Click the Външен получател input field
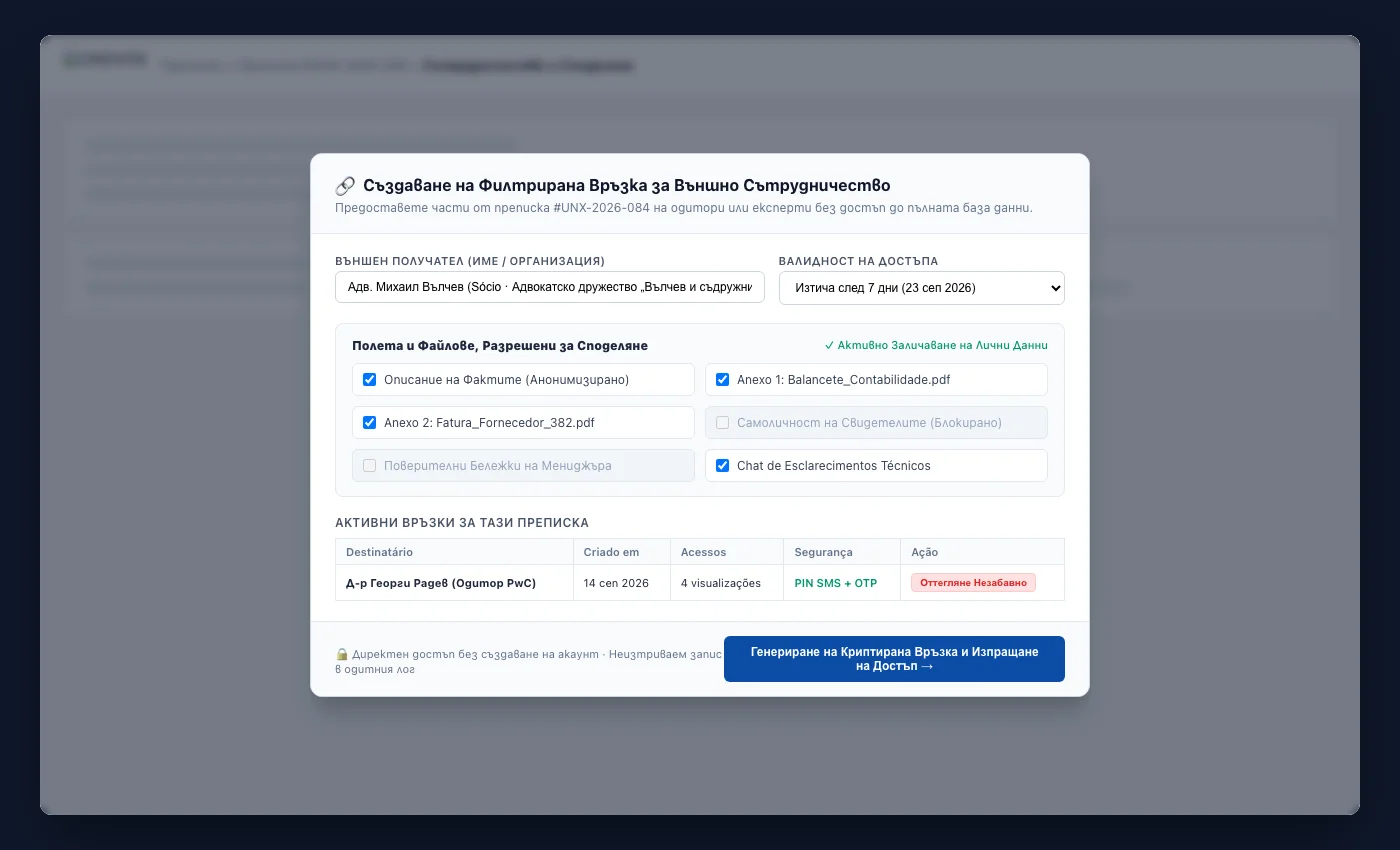This screenshot has width=1400, height=850. (550, 288)
